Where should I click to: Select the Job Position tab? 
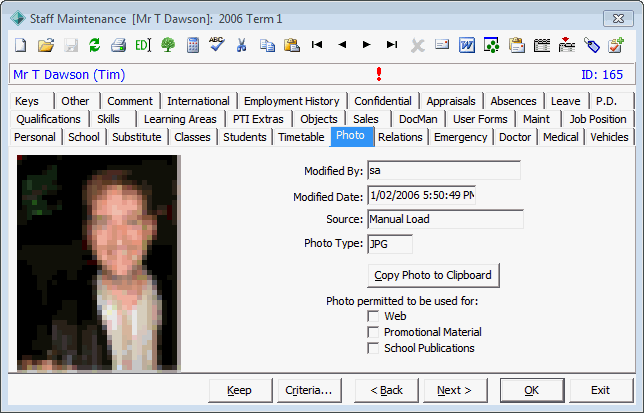pos(598,119)
